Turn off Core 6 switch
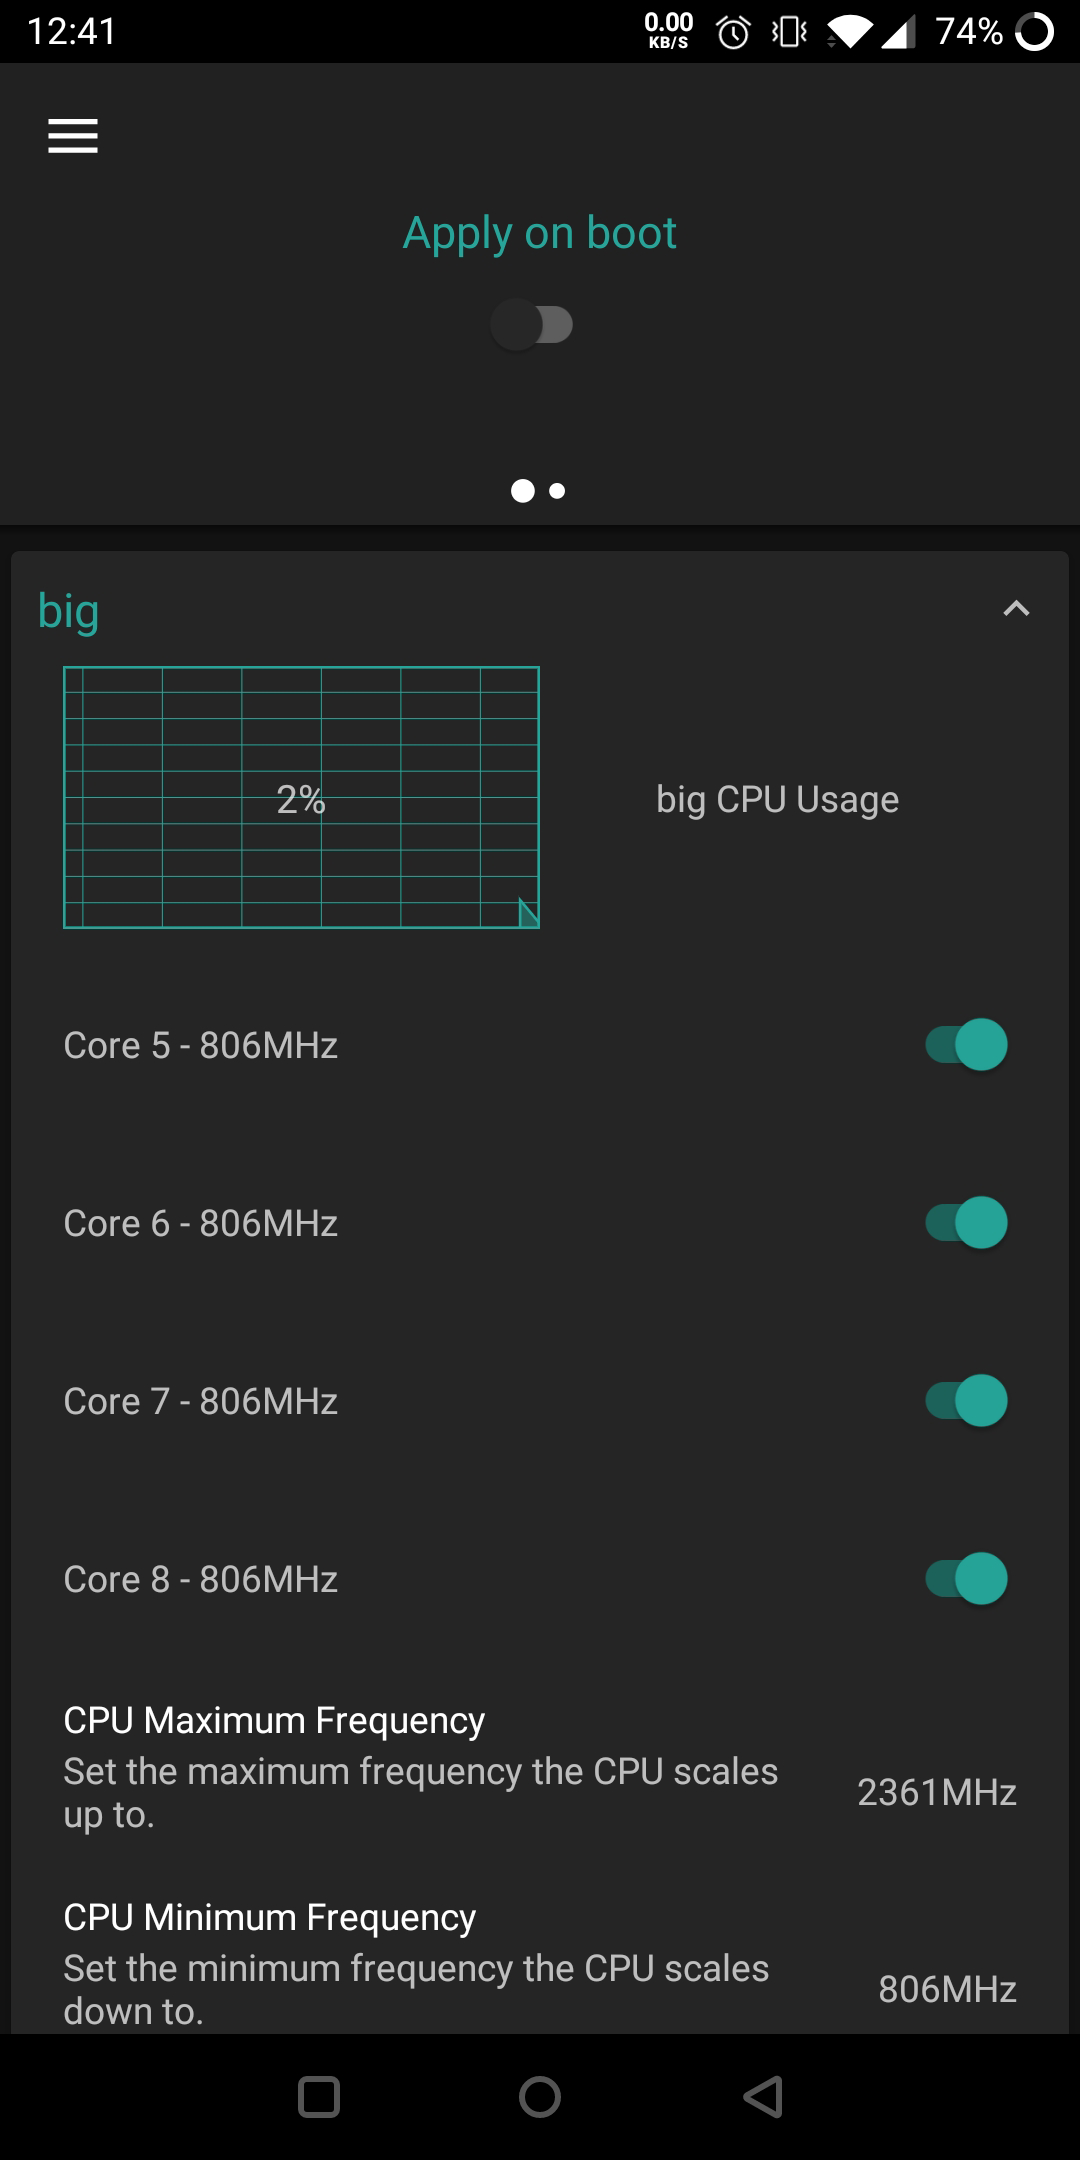This screenshot has width=1080, height=2160. tap(966, 1223)
